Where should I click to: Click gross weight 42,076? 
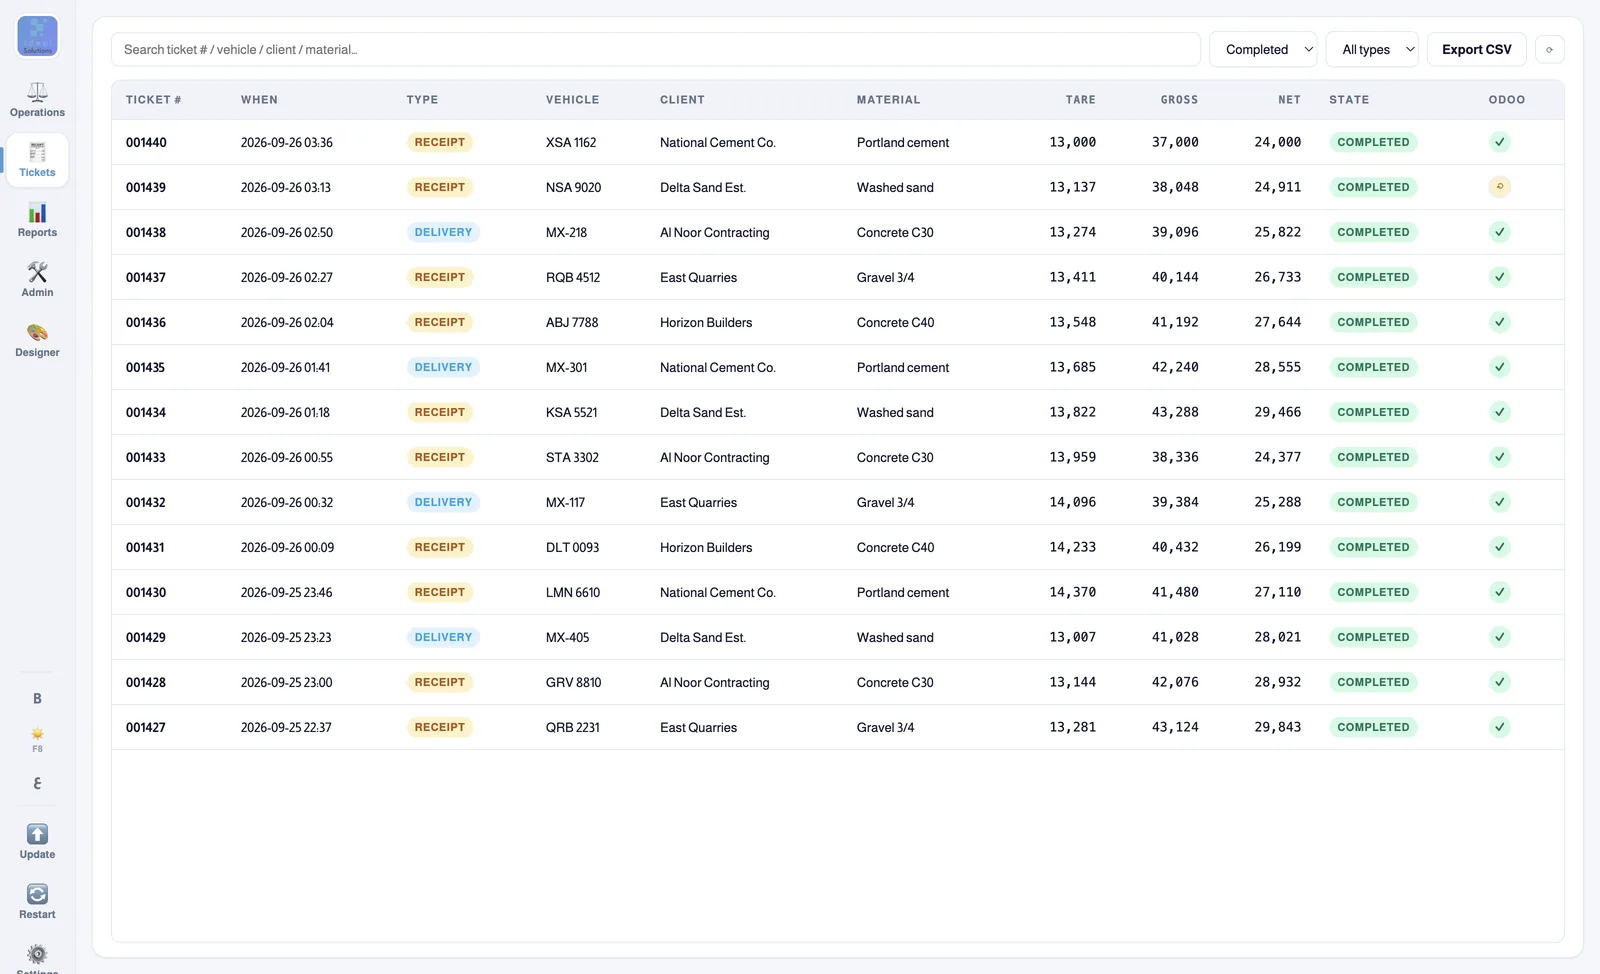1175,682
